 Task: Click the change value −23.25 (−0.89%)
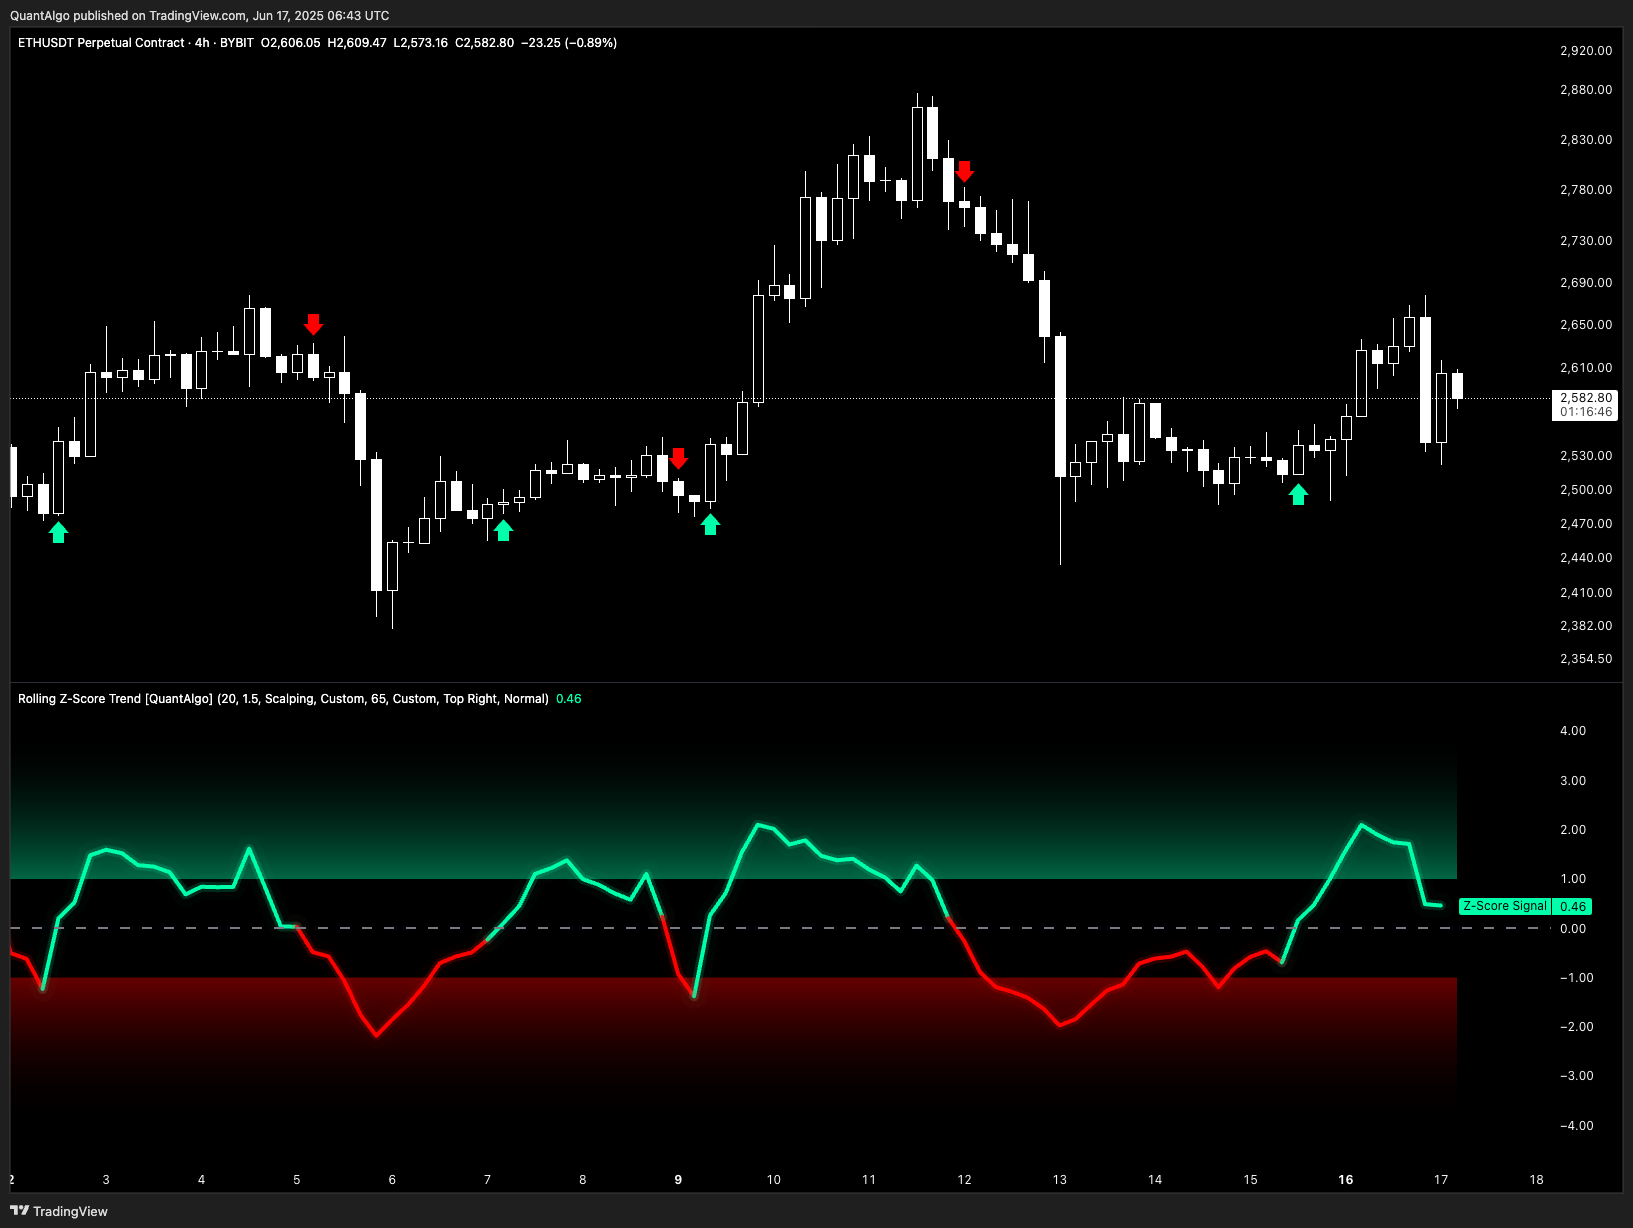coord(569,43)
